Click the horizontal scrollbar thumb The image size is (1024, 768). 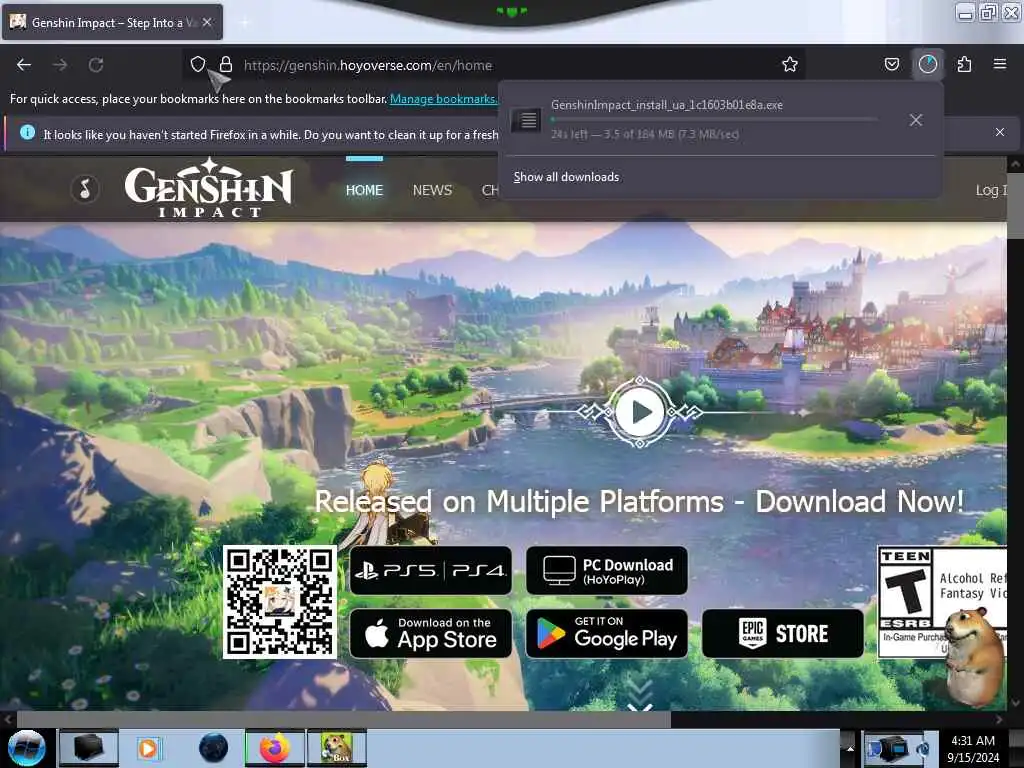[344, 720]
